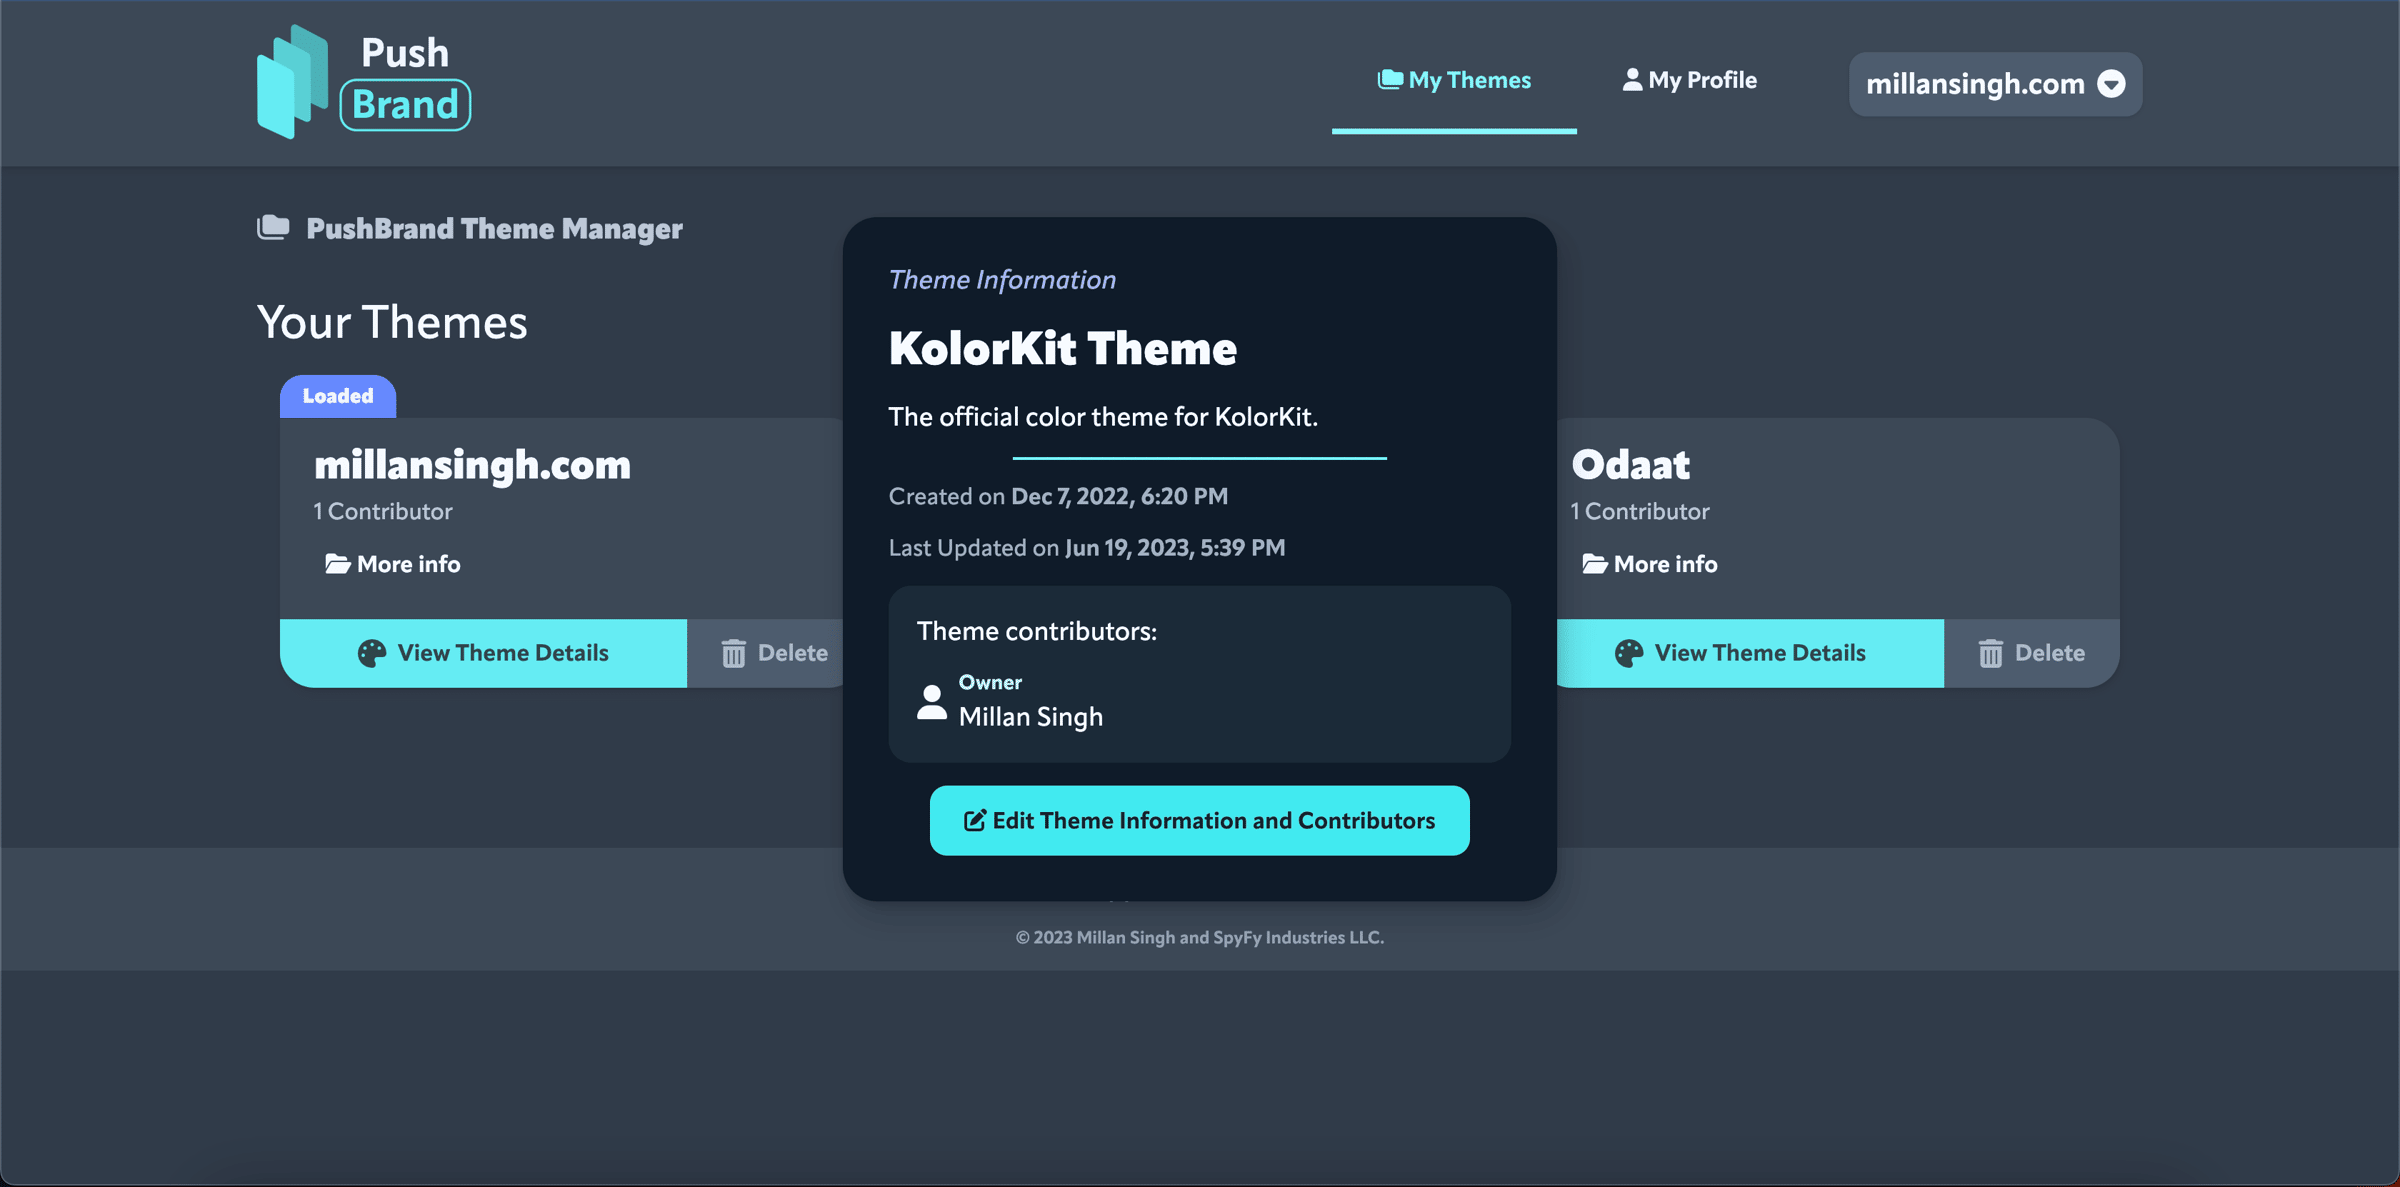The image size is (2400, 1187).
Task: Click the created date Dec 7, 2022
Action: (1119, 496)
